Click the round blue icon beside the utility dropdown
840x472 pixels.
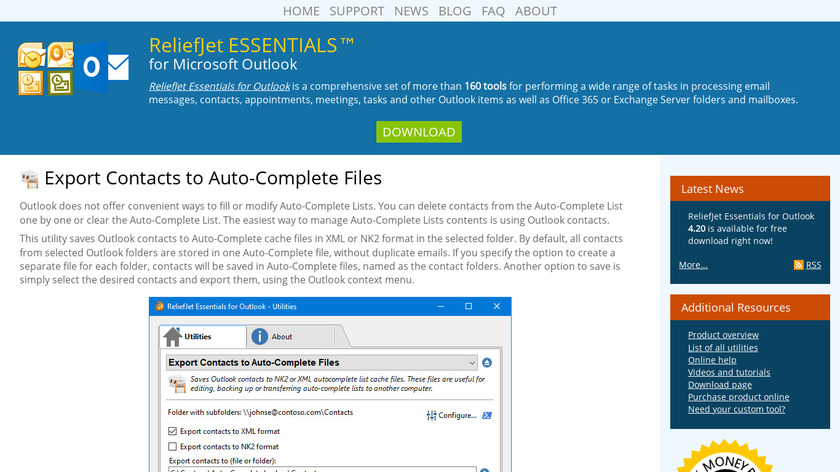point(486,363)
